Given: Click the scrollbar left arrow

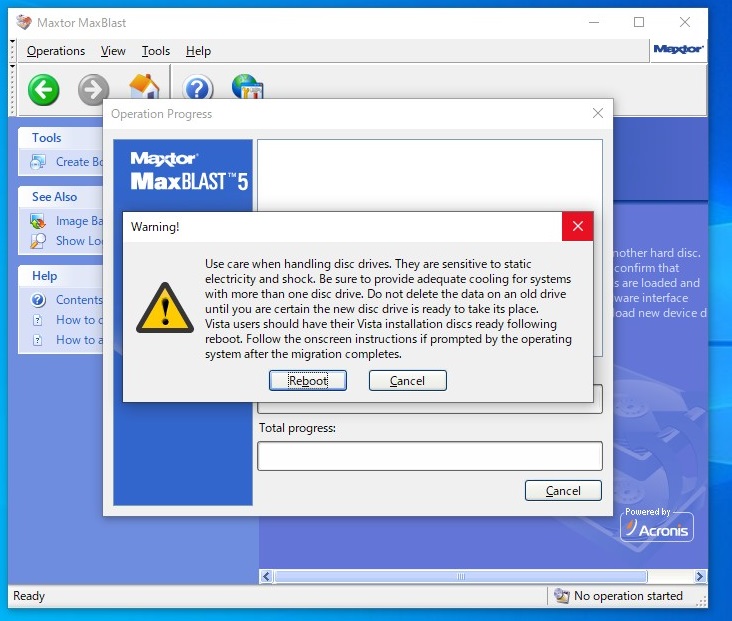Looking at the screenshot, I should pos(266,576).
